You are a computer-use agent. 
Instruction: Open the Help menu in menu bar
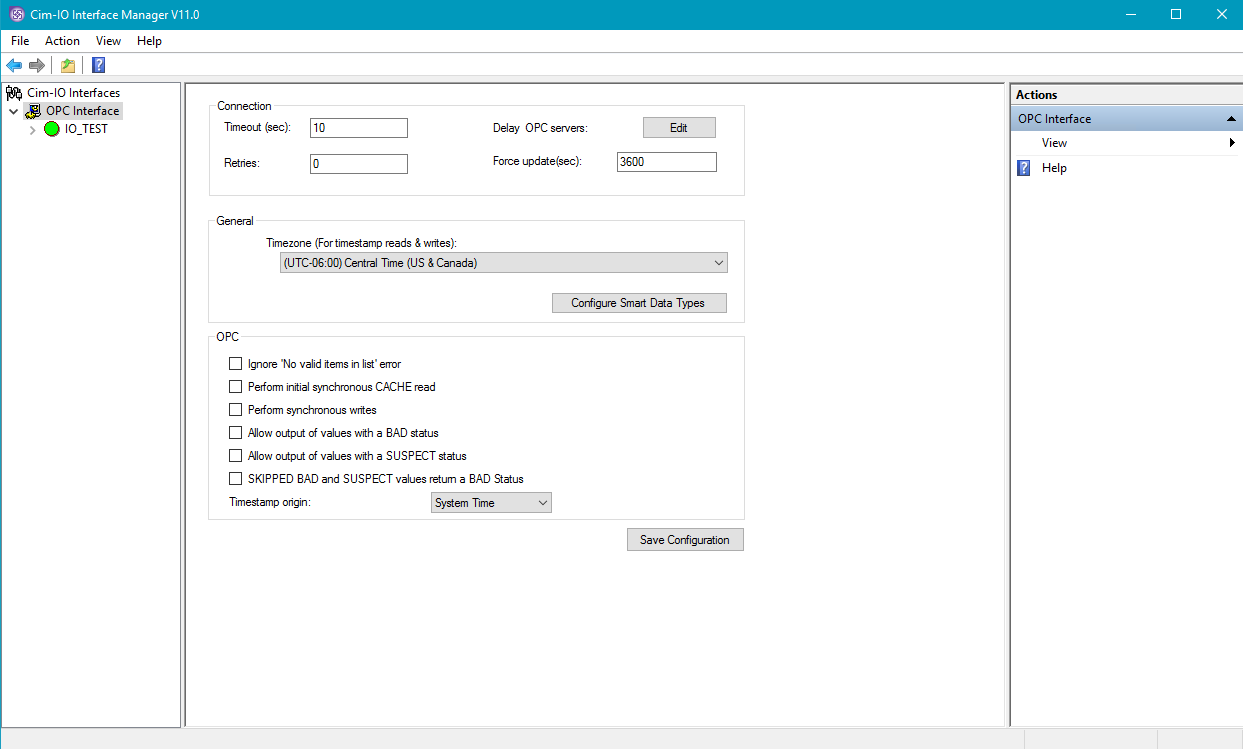149,41
